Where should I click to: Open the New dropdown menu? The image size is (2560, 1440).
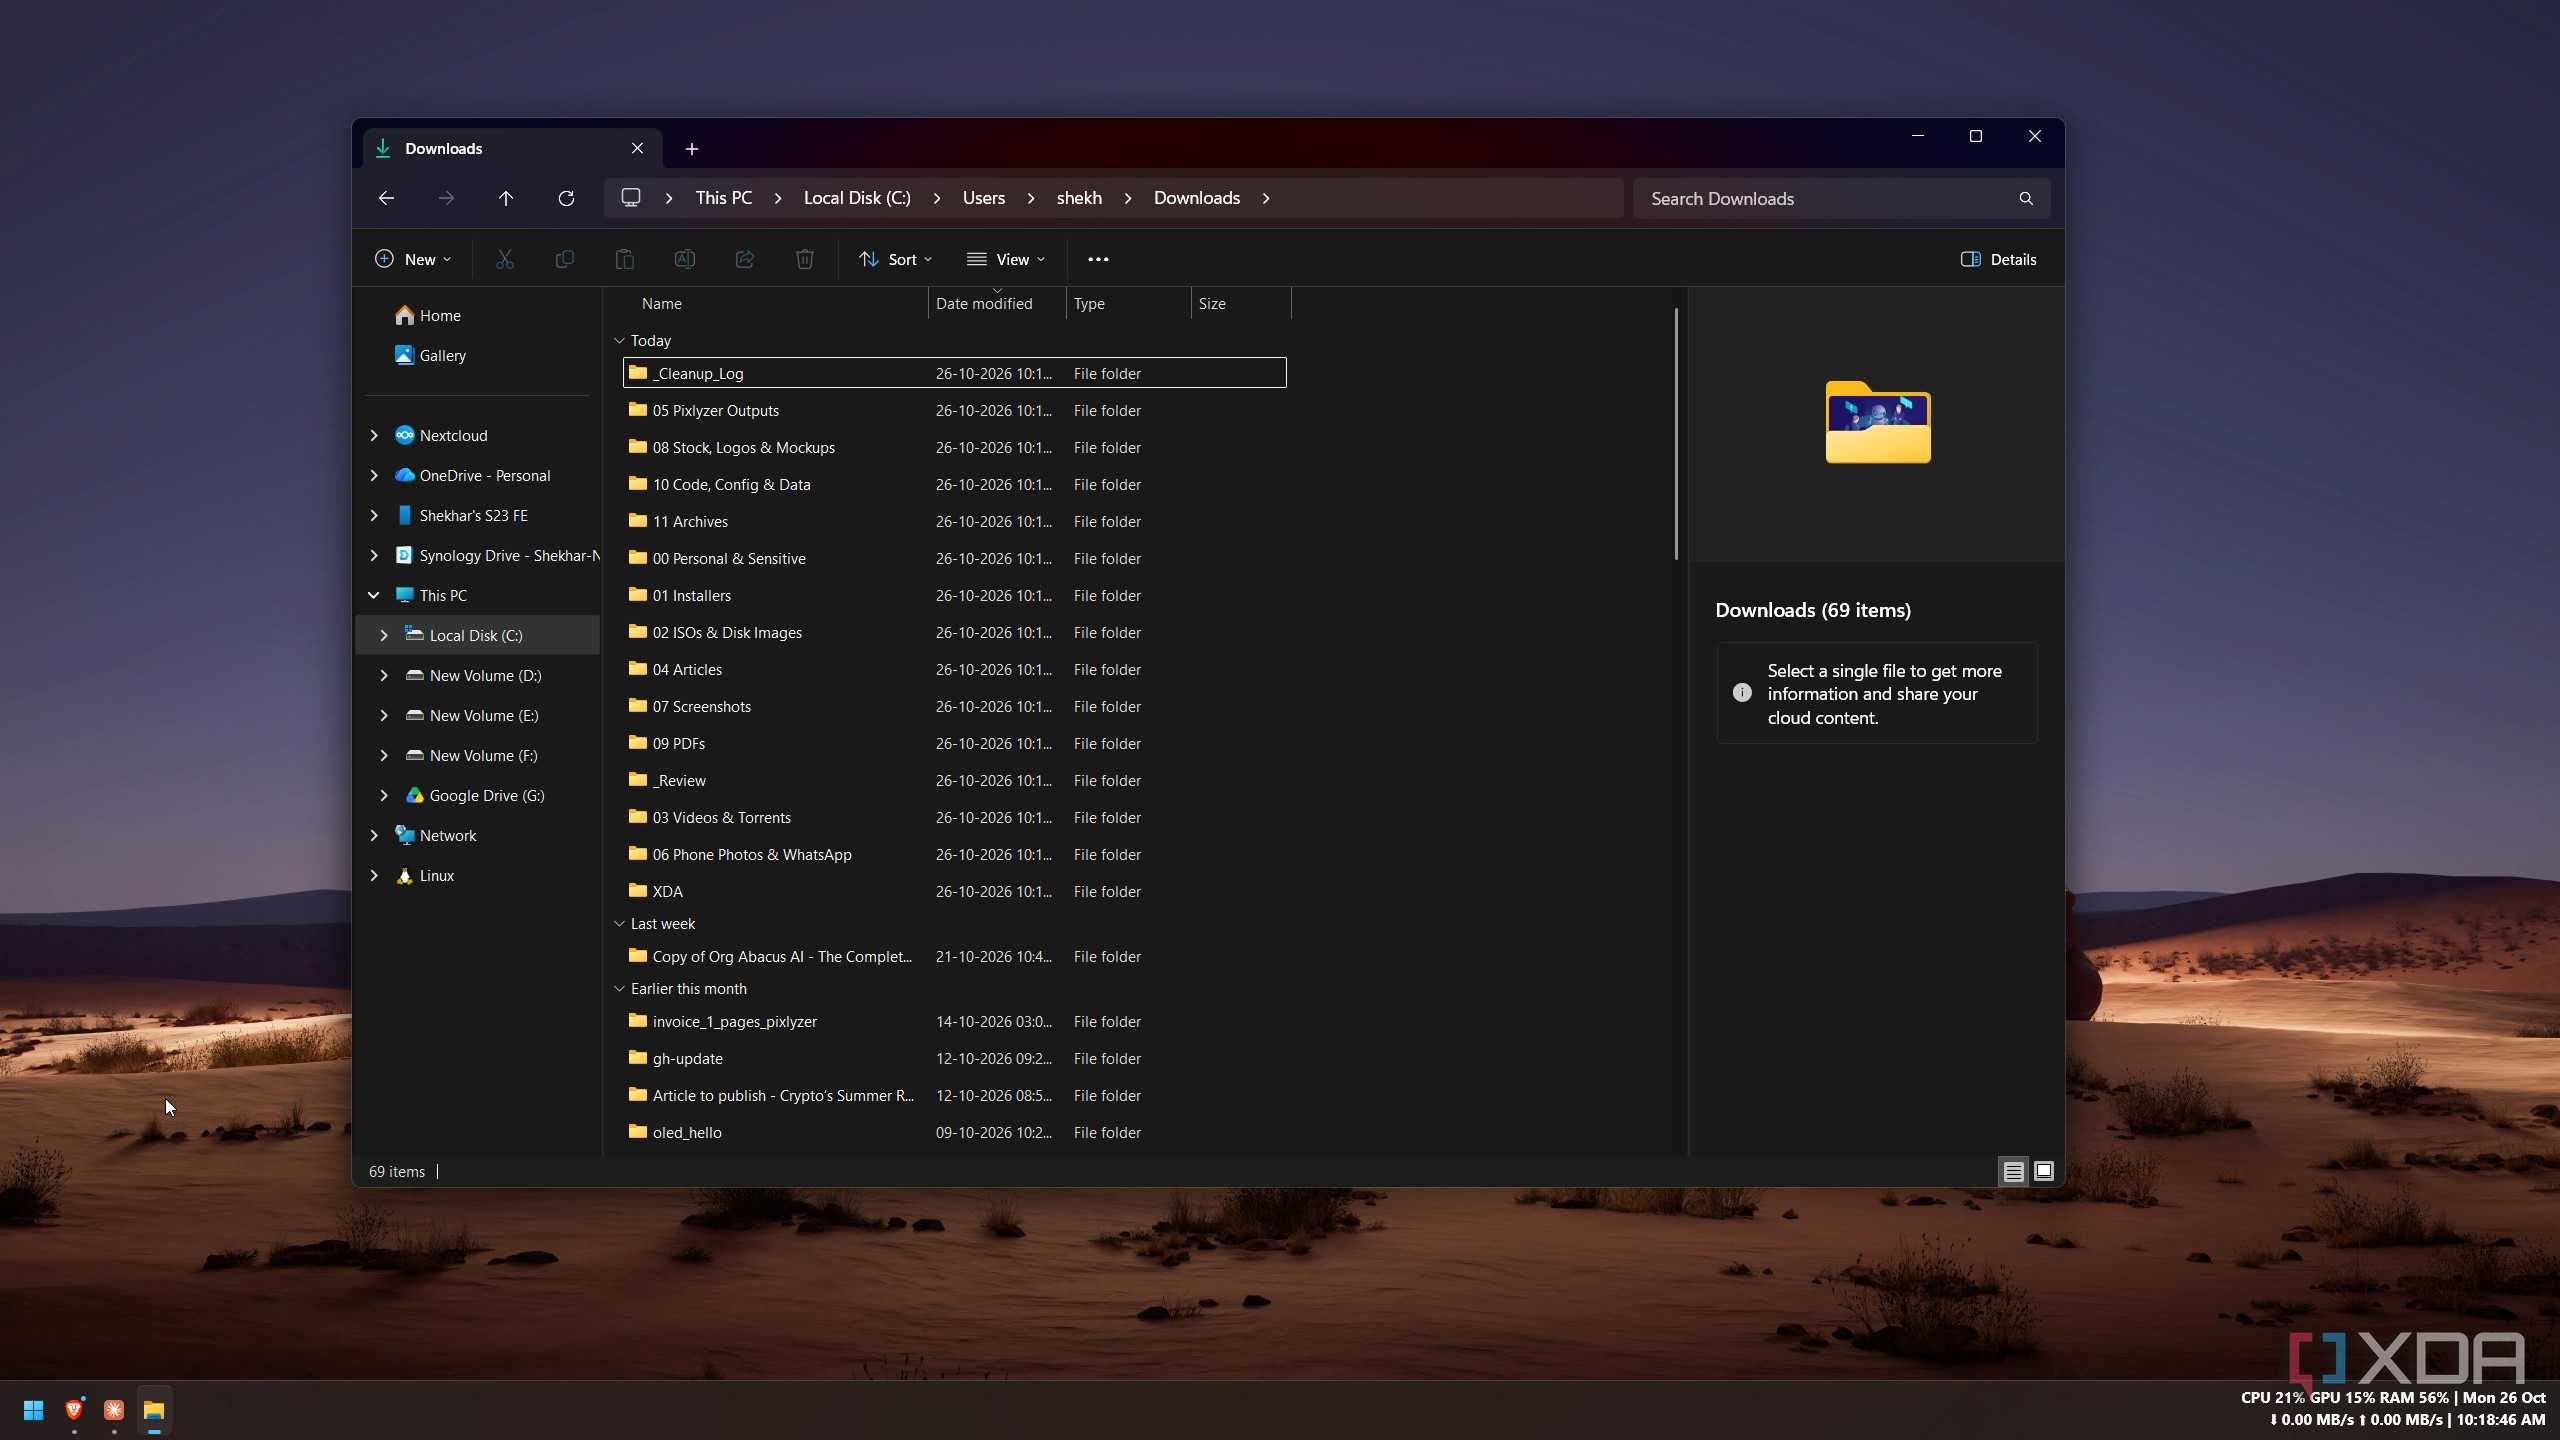[413, 259]
